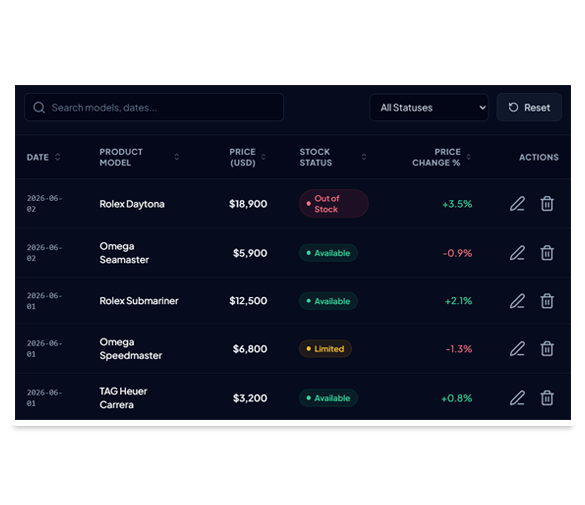Screen dimensions: 585x505
Task: Edit the Omega Seamaster entry
Action: (517, 253)
